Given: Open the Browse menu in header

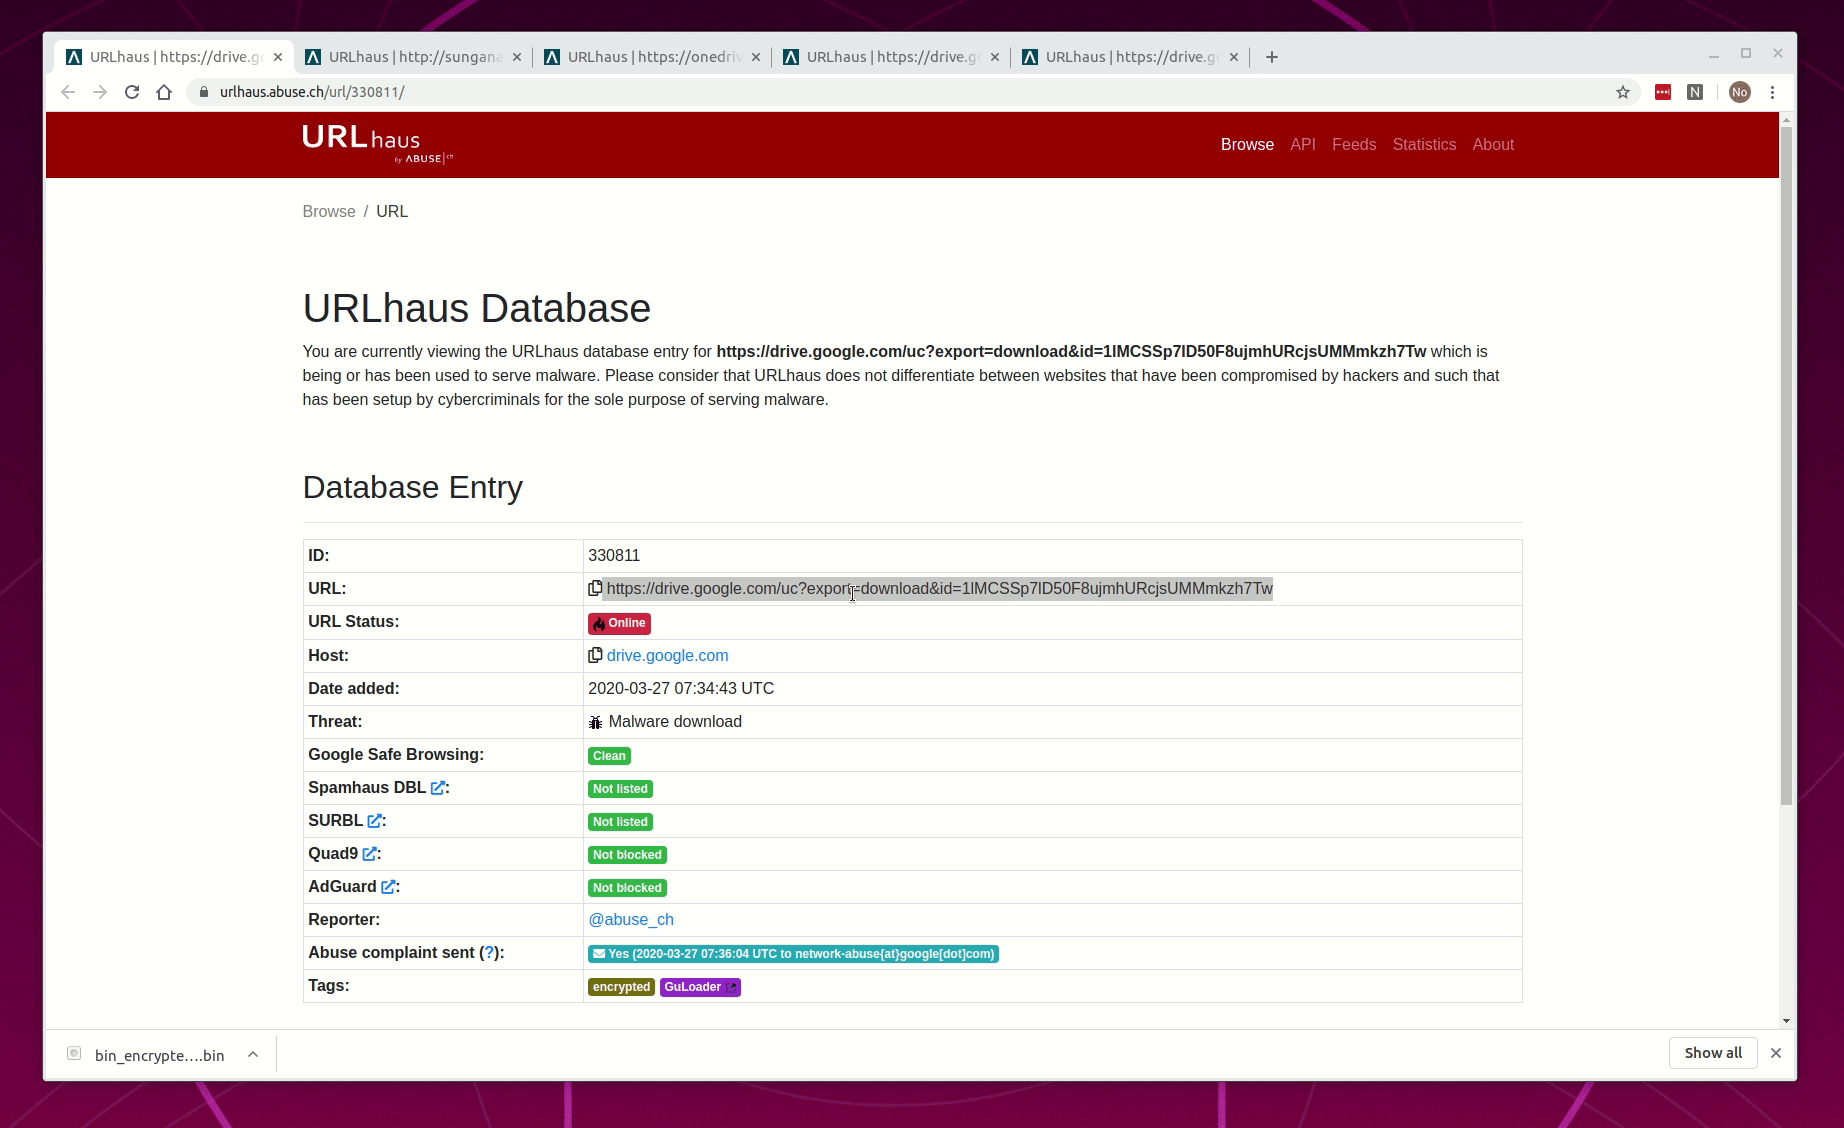Looking at the screenshot, I should 1247,145.
